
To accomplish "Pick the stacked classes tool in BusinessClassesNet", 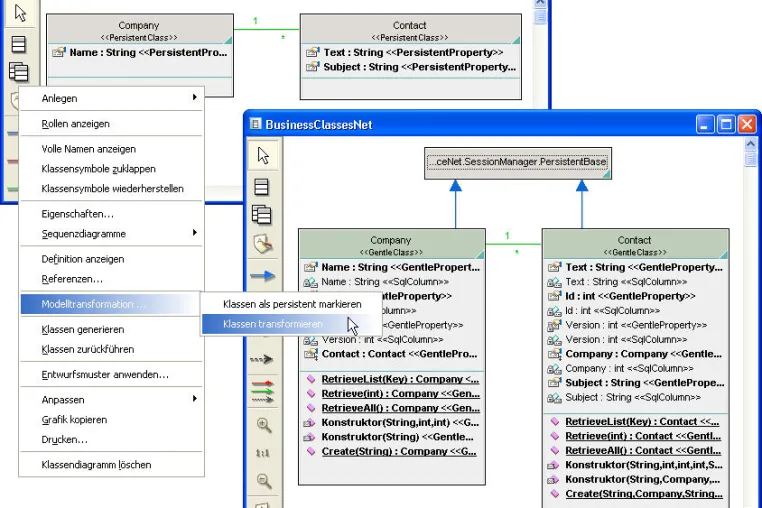I will tap(261, 215).
